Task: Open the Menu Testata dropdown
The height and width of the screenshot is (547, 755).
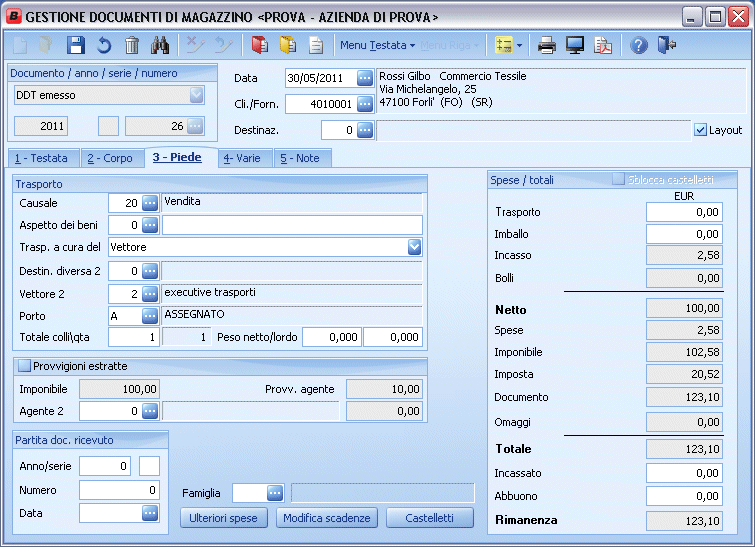Action: click(377, 45)
